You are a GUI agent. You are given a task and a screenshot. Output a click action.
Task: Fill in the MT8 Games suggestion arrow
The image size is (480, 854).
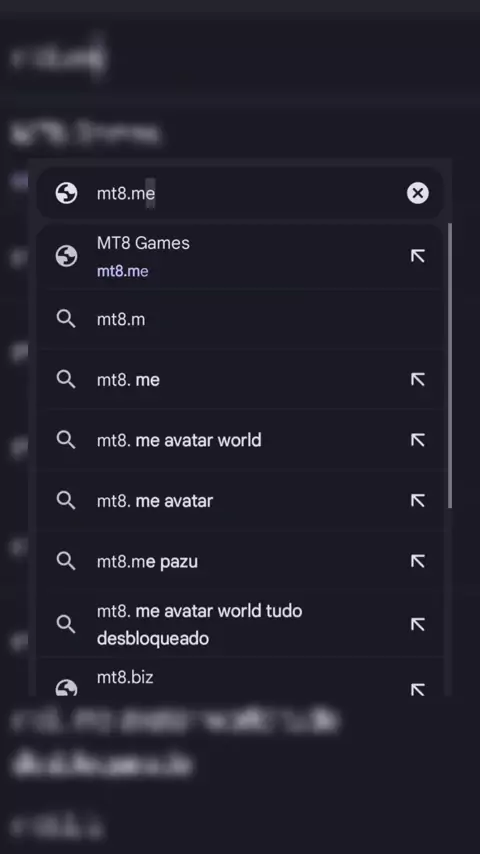[417, 256]
